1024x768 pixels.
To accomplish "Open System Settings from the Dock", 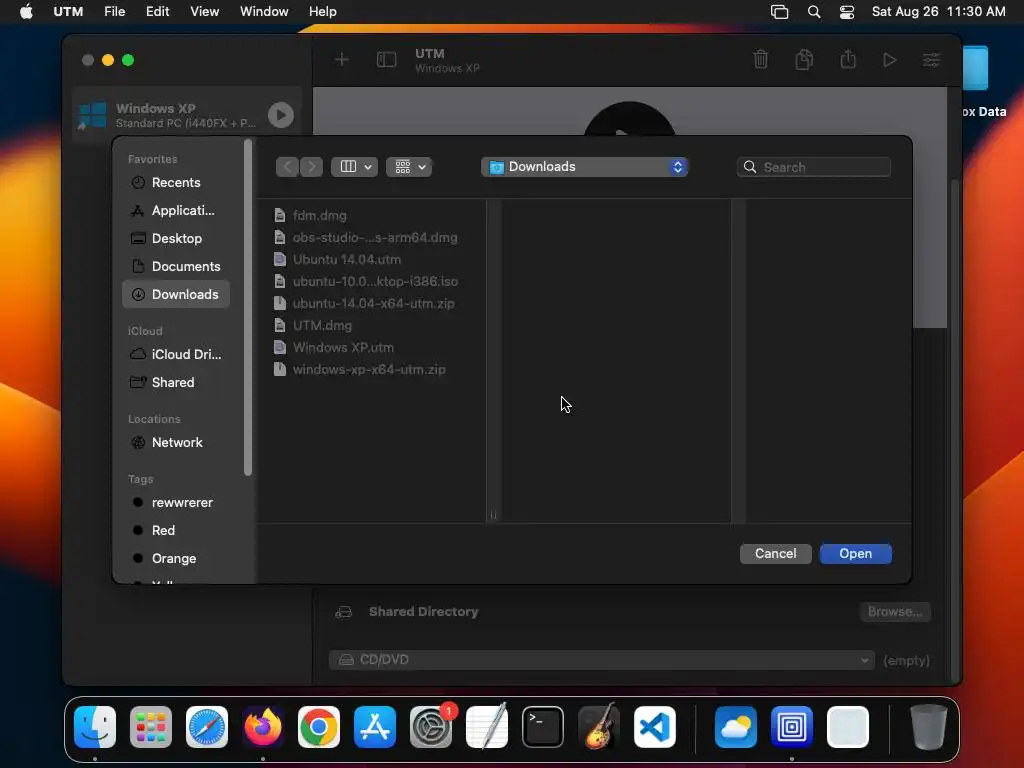I will click(431, 727).
